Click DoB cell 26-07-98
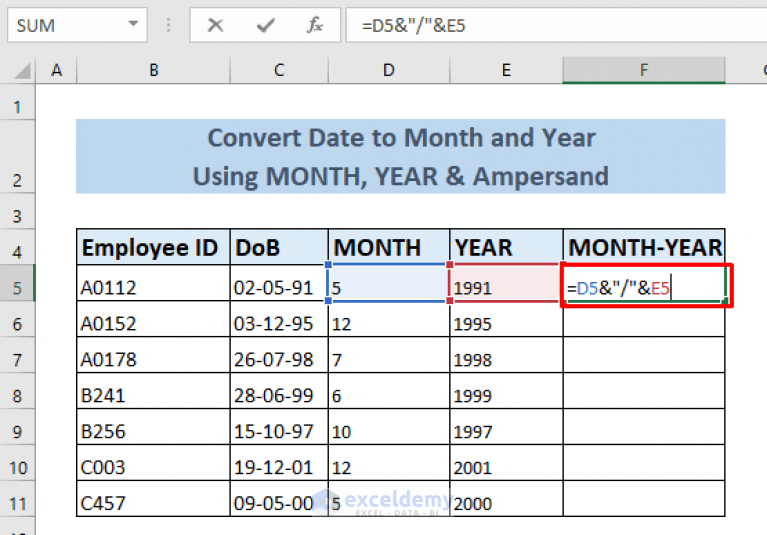 pyautogui.click(x=279, y=355)
